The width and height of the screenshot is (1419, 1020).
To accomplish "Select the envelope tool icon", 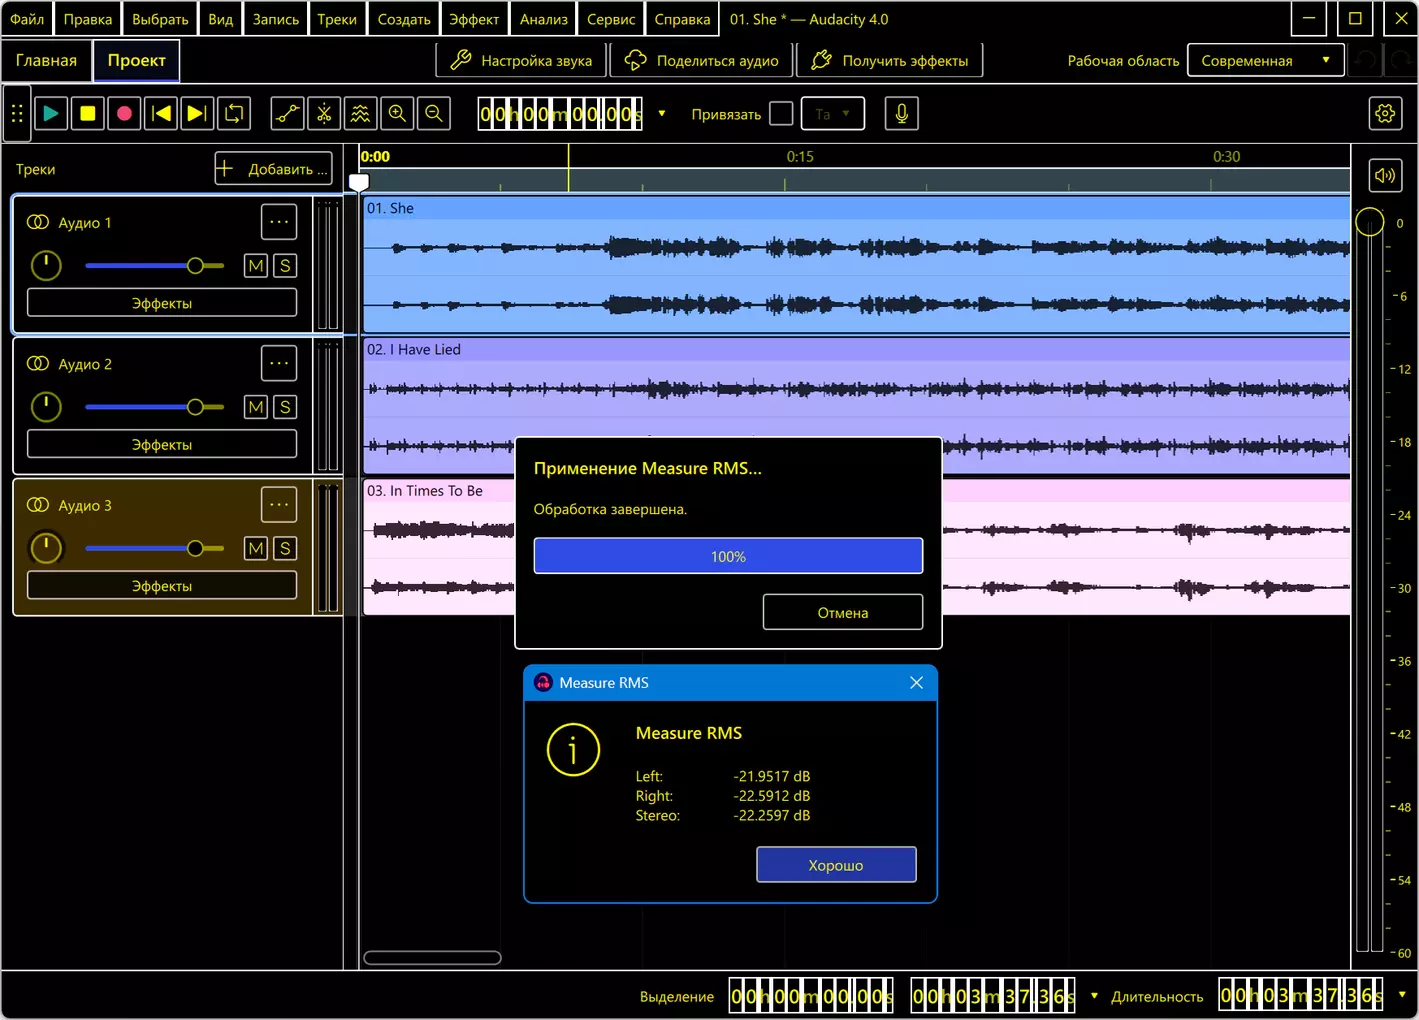I will (288, 114).
